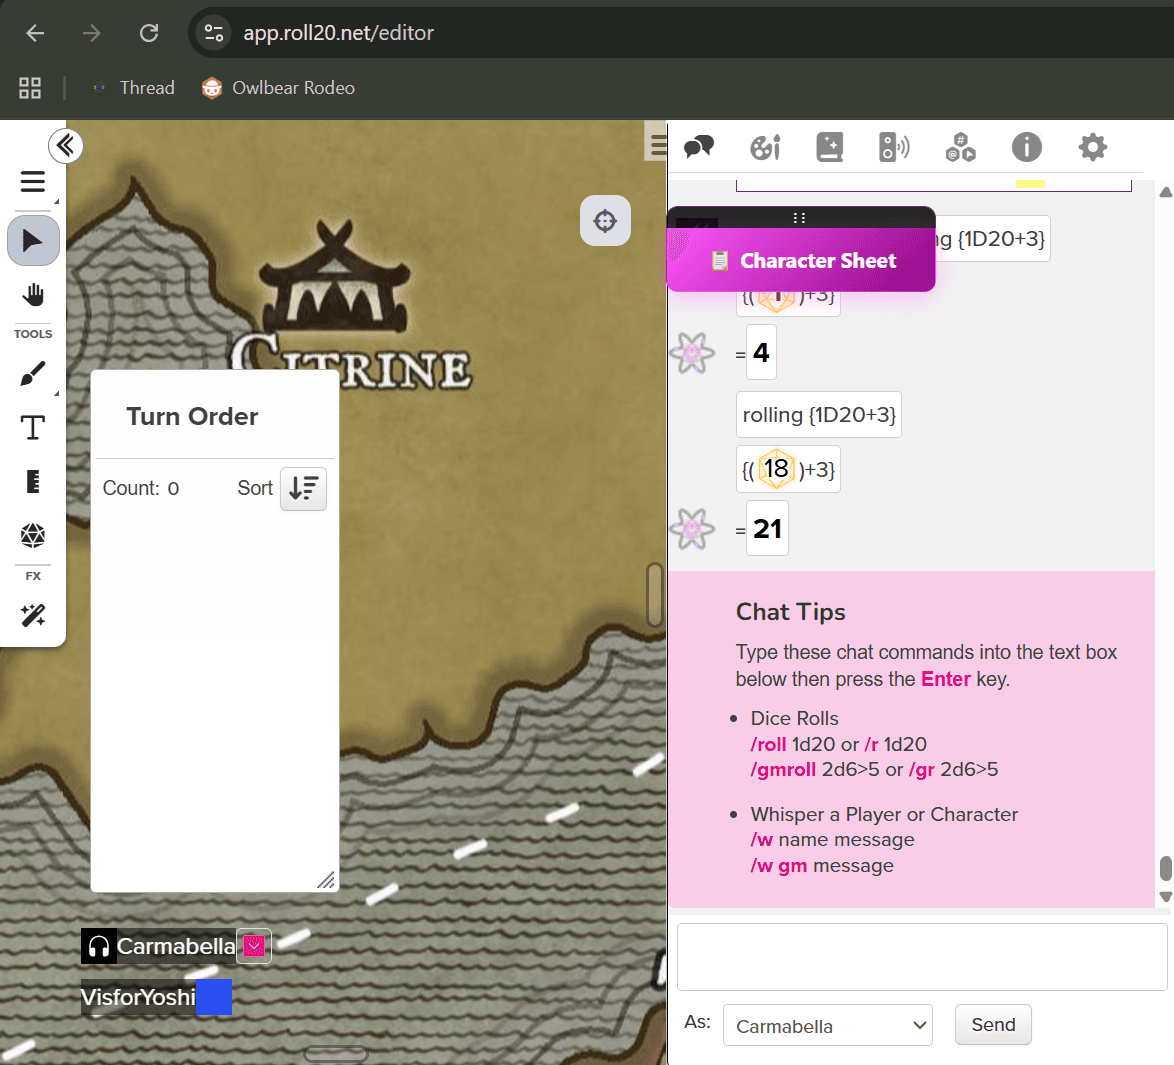Click the chat scrollbar up arrow

tap(1165, 192)
